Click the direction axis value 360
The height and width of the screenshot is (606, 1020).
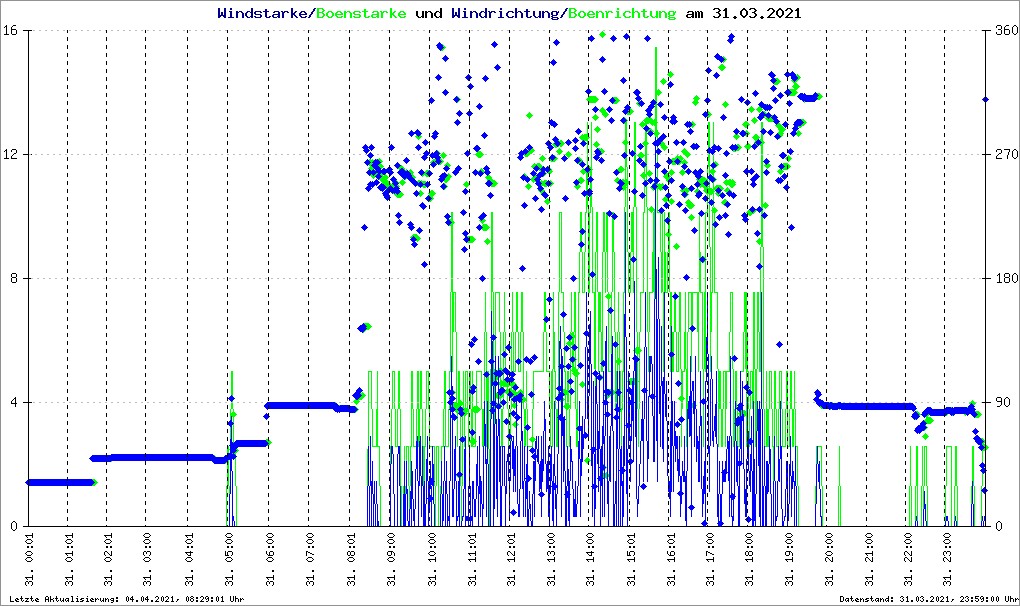tap(1007, 31)
